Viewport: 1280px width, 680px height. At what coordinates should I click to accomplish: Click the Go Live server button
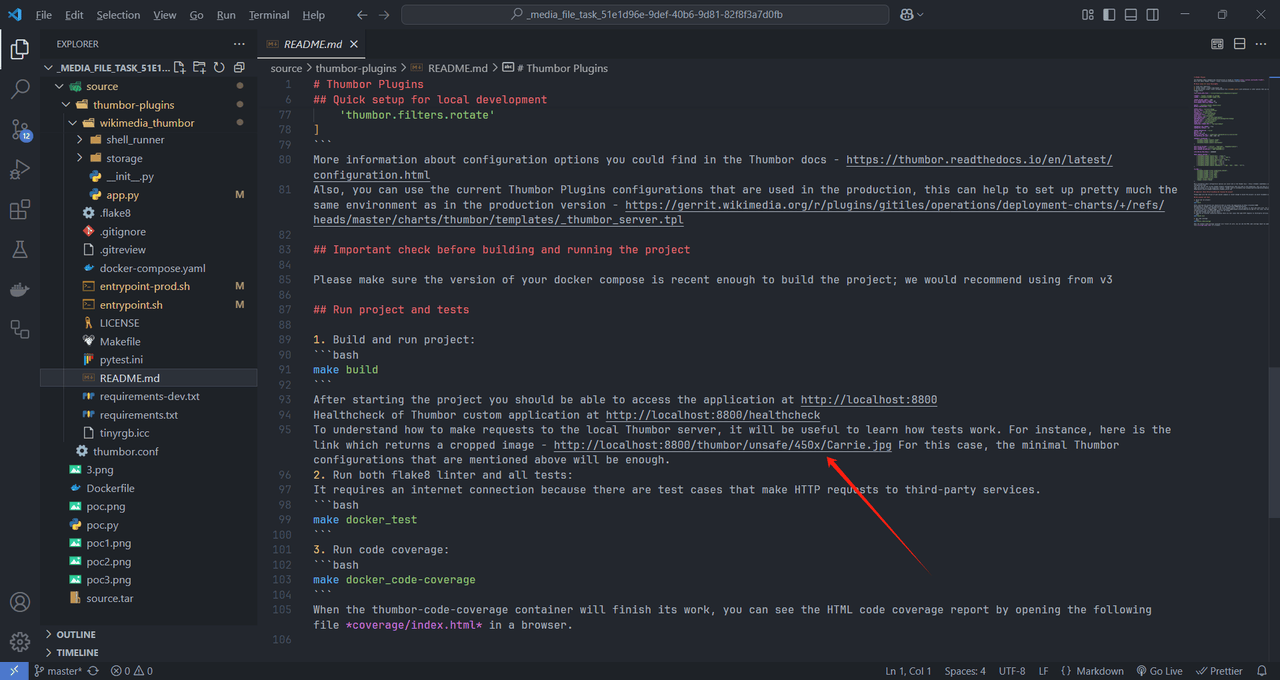click(1159, 670)
